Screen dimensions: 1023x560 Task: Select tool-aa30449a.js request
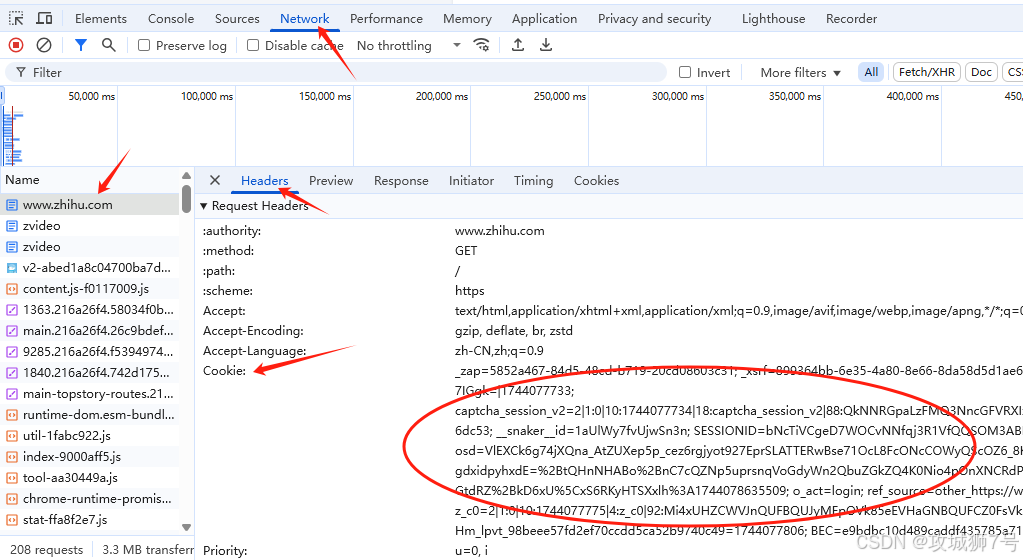pos(89,478)
